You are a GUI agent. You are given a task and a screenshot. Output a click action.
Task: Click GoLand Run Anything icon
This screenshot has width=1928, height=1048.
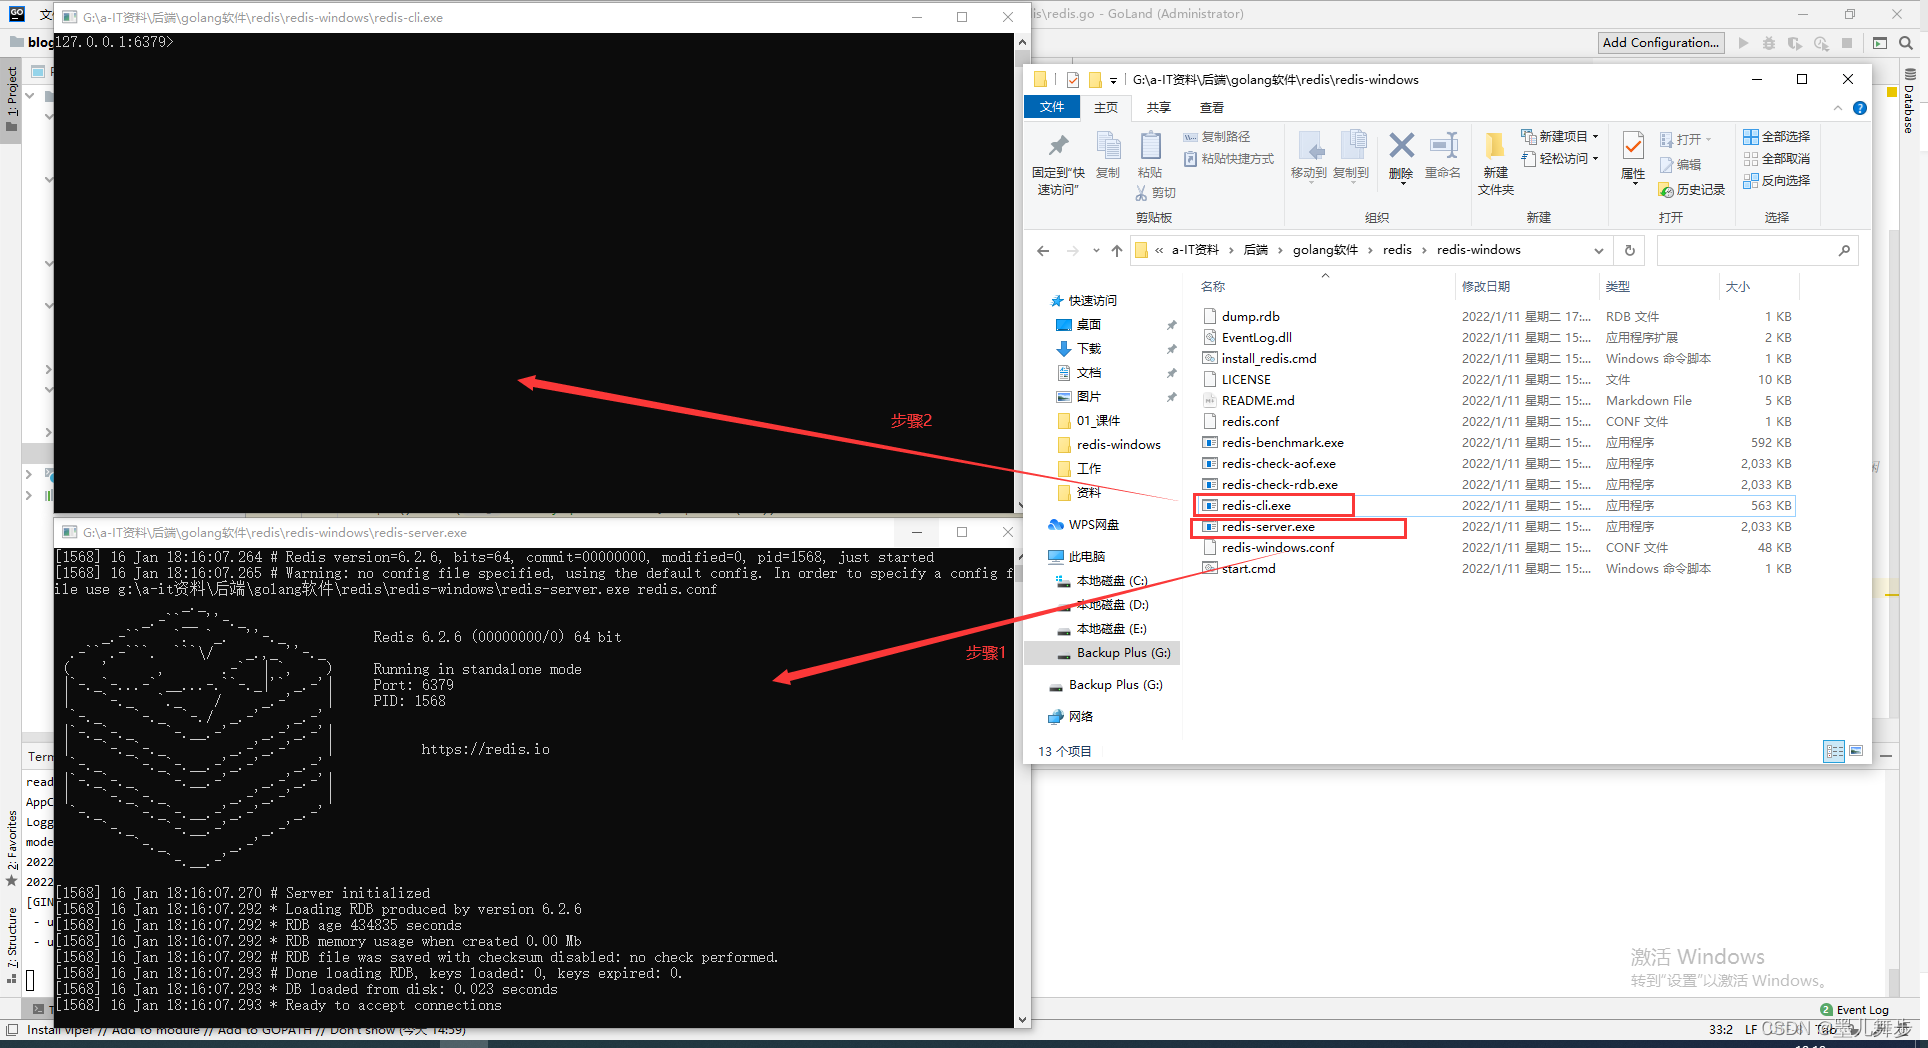1880,43
